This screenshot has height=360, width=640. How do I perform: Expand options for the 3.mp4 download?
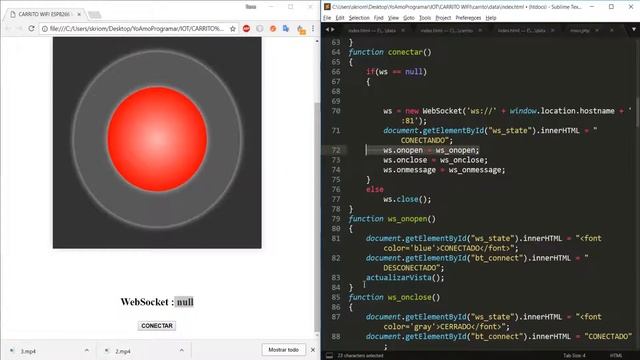click(87, 350)
